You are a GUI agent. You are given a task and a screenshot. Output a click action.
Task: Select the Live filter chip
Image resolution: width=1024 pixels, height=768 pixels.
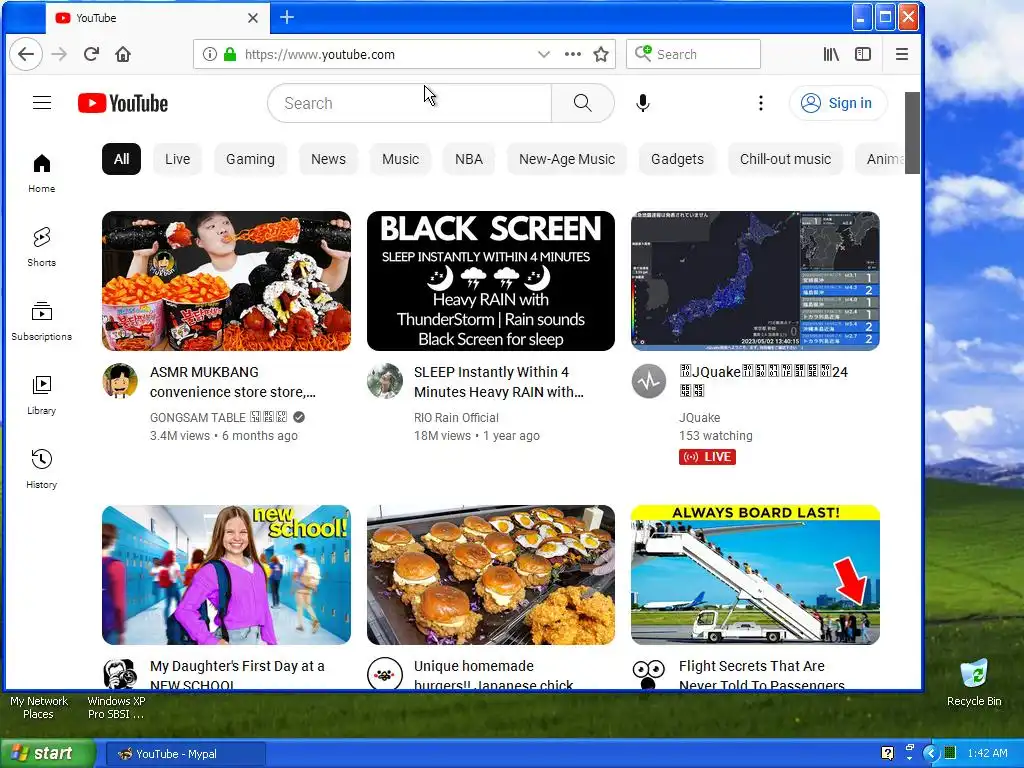pos(177,159)
